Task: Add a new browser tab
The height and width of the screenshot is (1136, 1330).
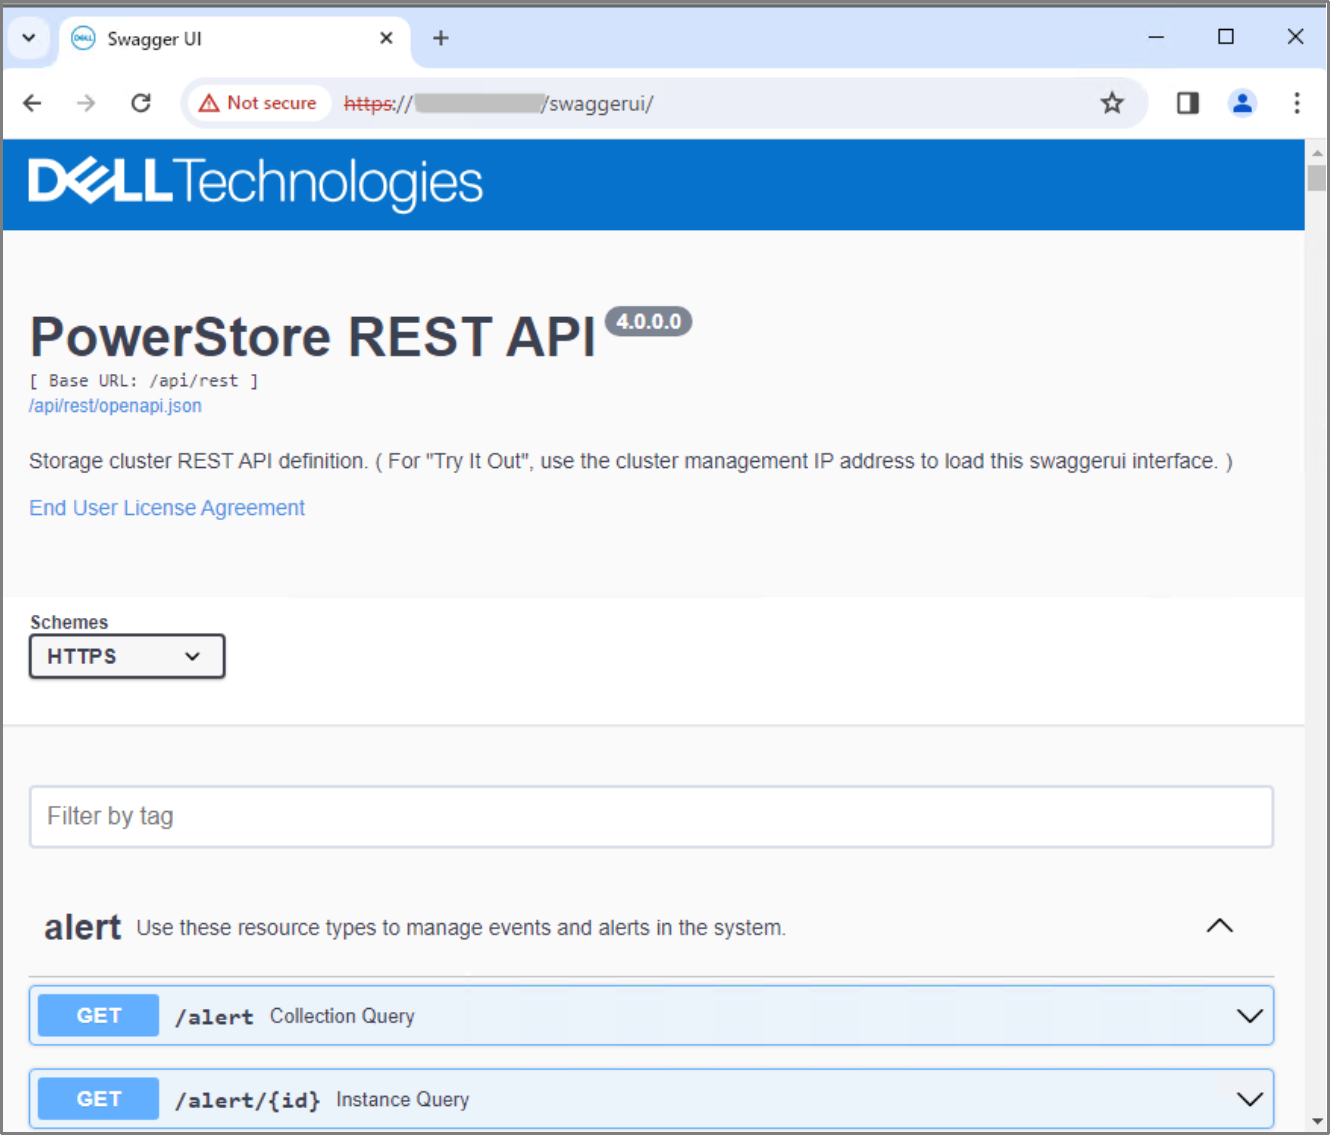Action: [441, 38]
